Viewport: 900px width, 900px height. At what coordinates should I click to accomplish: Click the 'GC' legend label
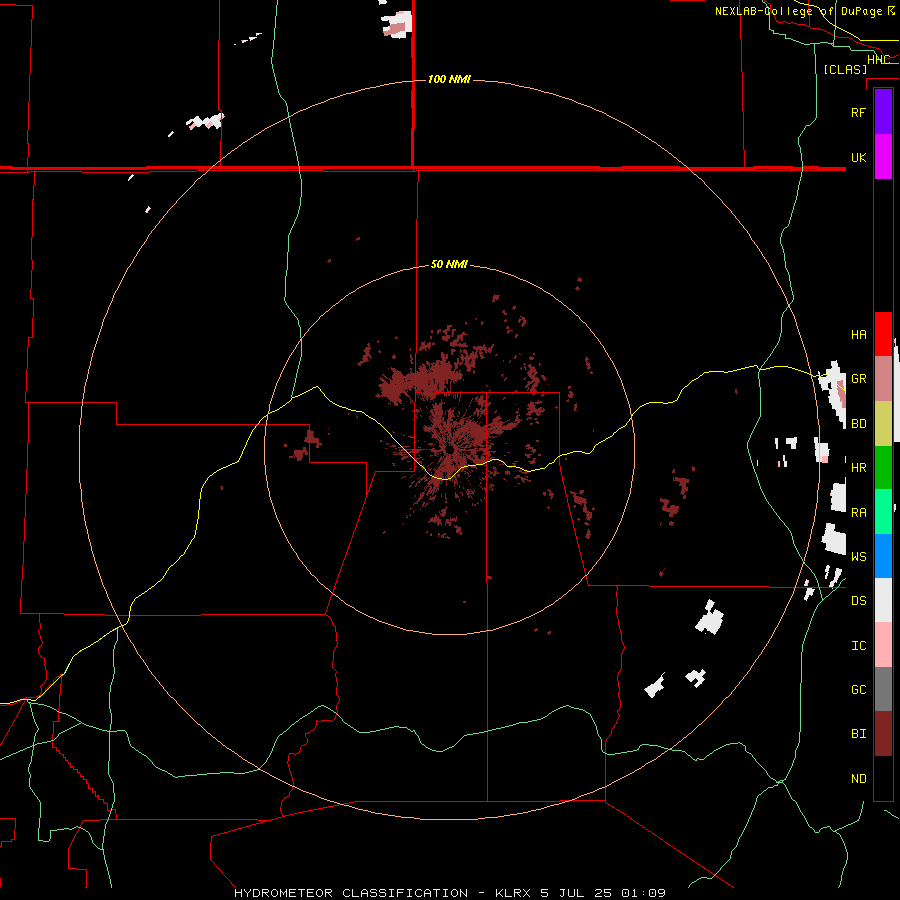tap(858, 690)
